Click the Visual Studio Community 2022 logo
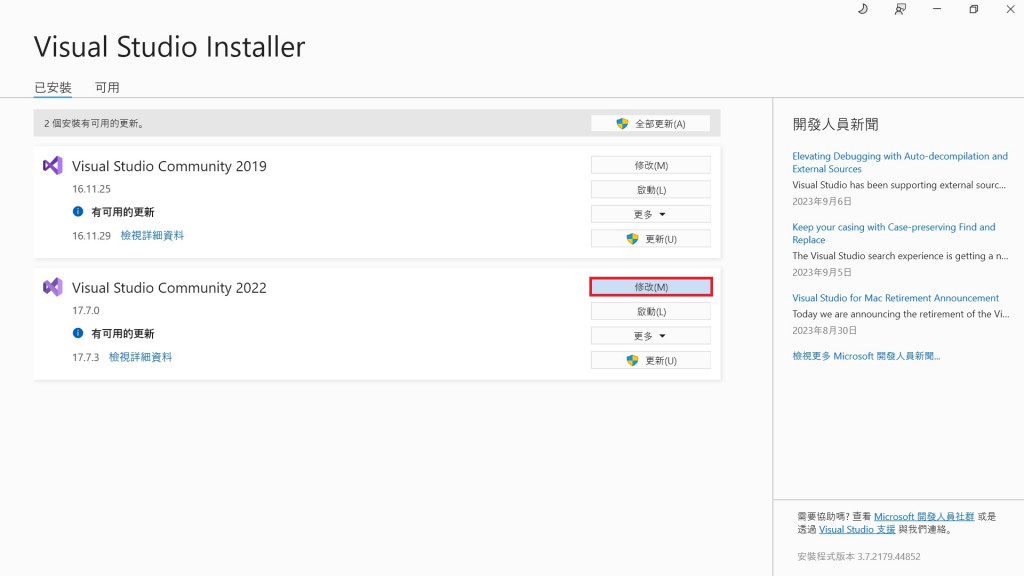This screenshot has height=576, width=1024. coord(53,287)
